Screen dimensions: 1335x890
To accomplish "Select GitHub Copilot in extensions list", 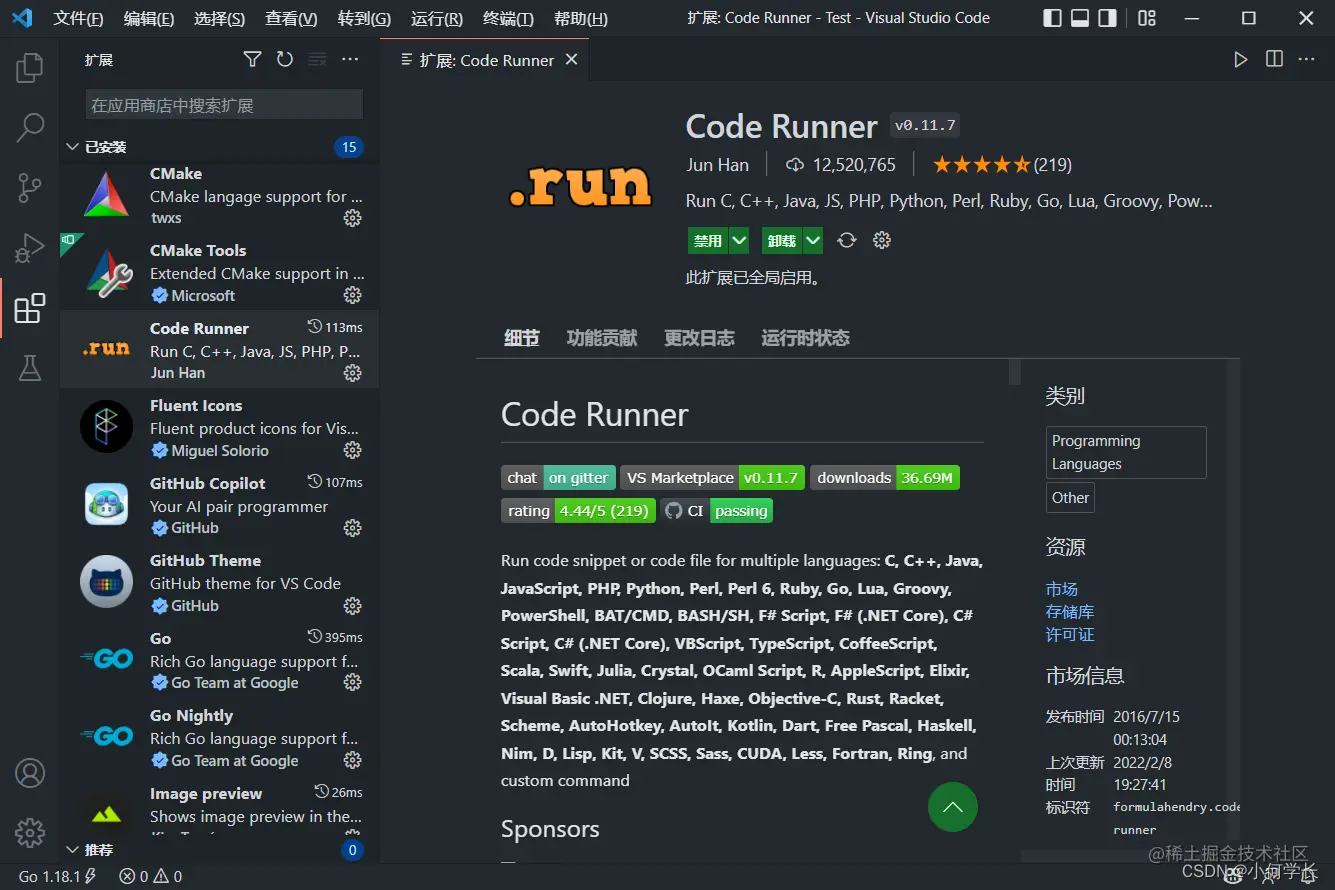I will (x=219, y=505).
